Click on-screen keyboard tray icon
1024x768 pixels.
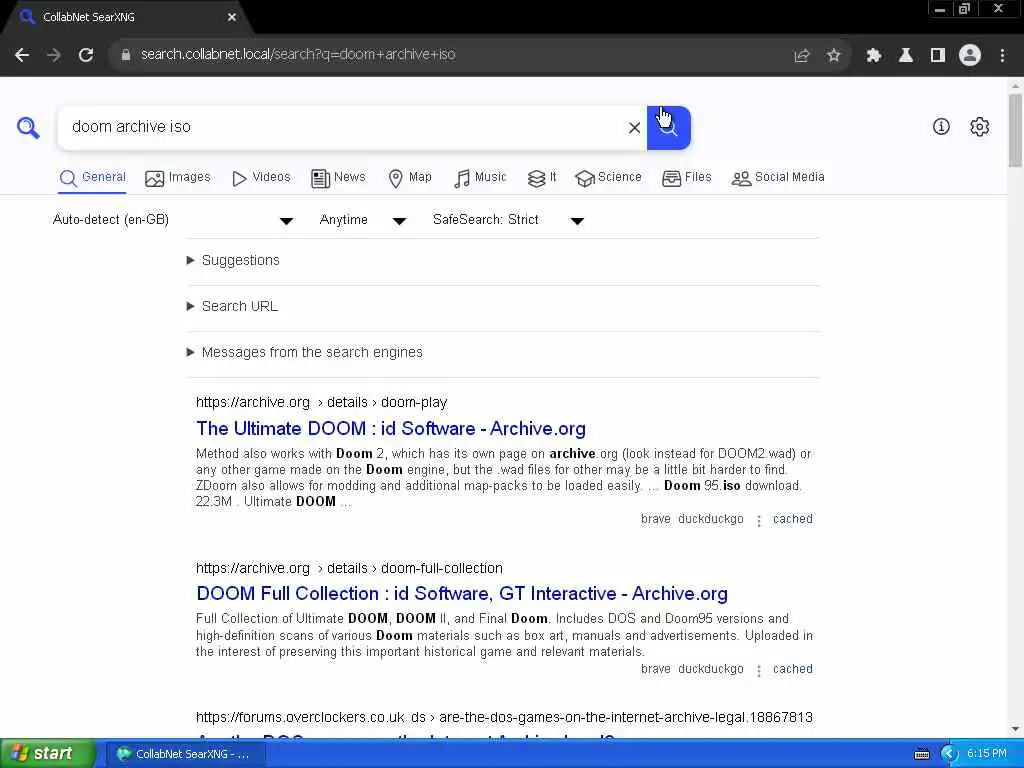tap(922, 754)
